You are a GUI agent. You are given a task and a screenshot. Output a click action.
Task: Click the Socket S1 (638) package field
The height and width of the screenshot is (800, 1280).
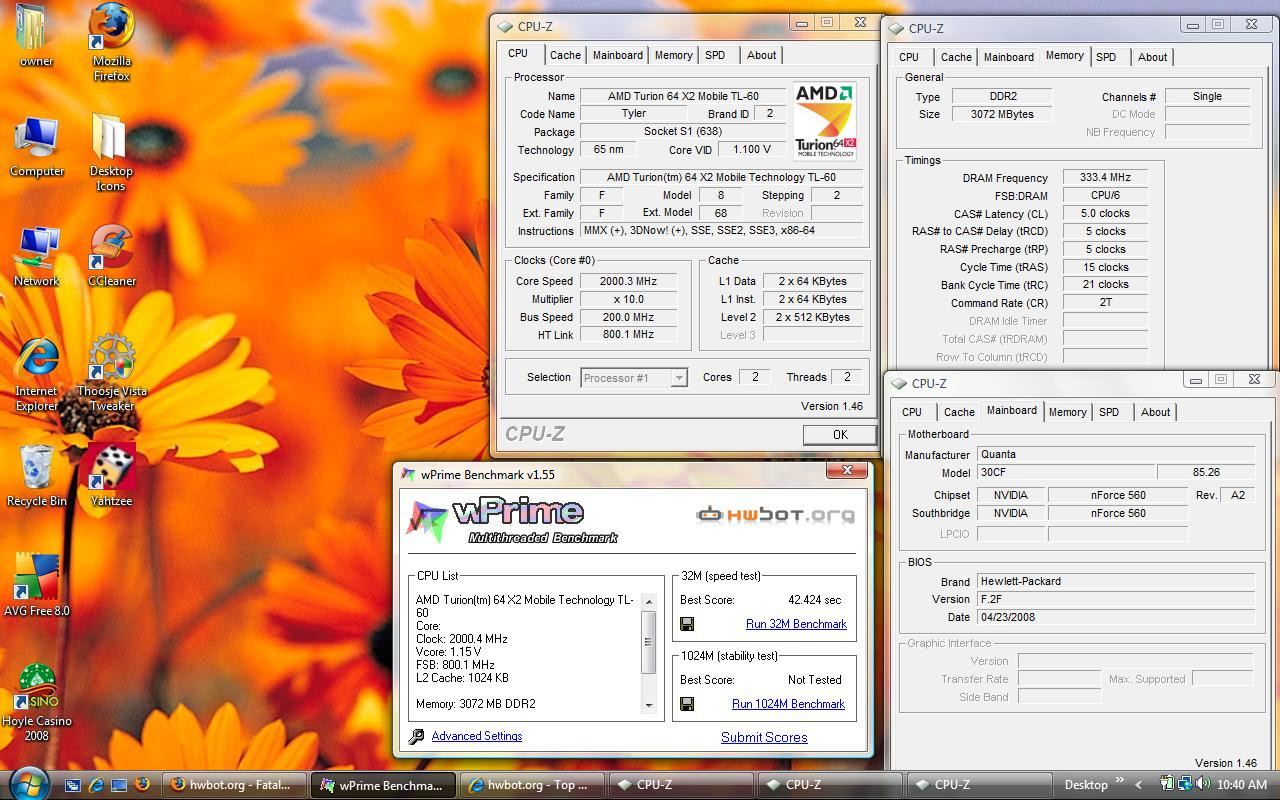(683, 131)
